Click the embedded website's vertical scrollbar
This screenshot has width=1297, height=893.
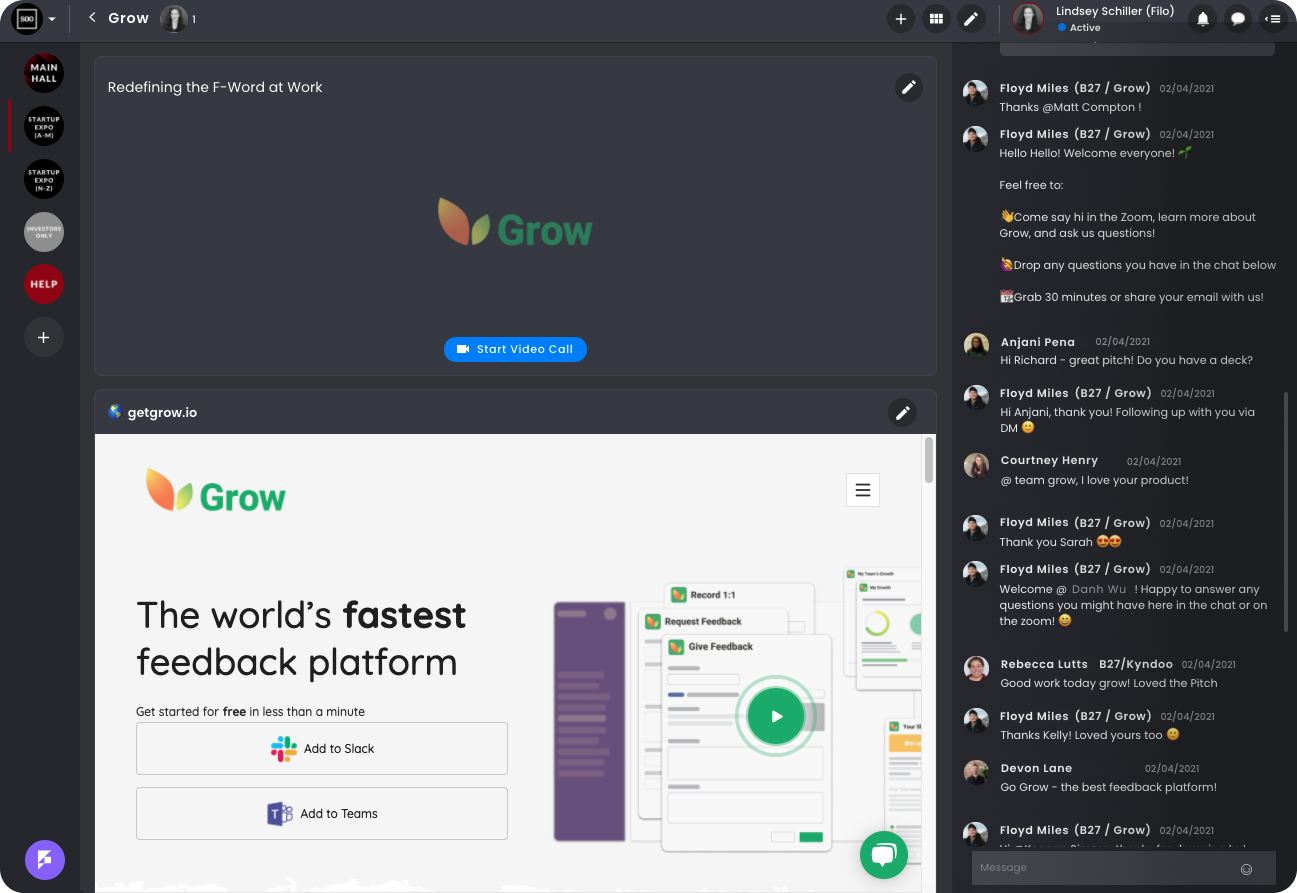point(929,460)
